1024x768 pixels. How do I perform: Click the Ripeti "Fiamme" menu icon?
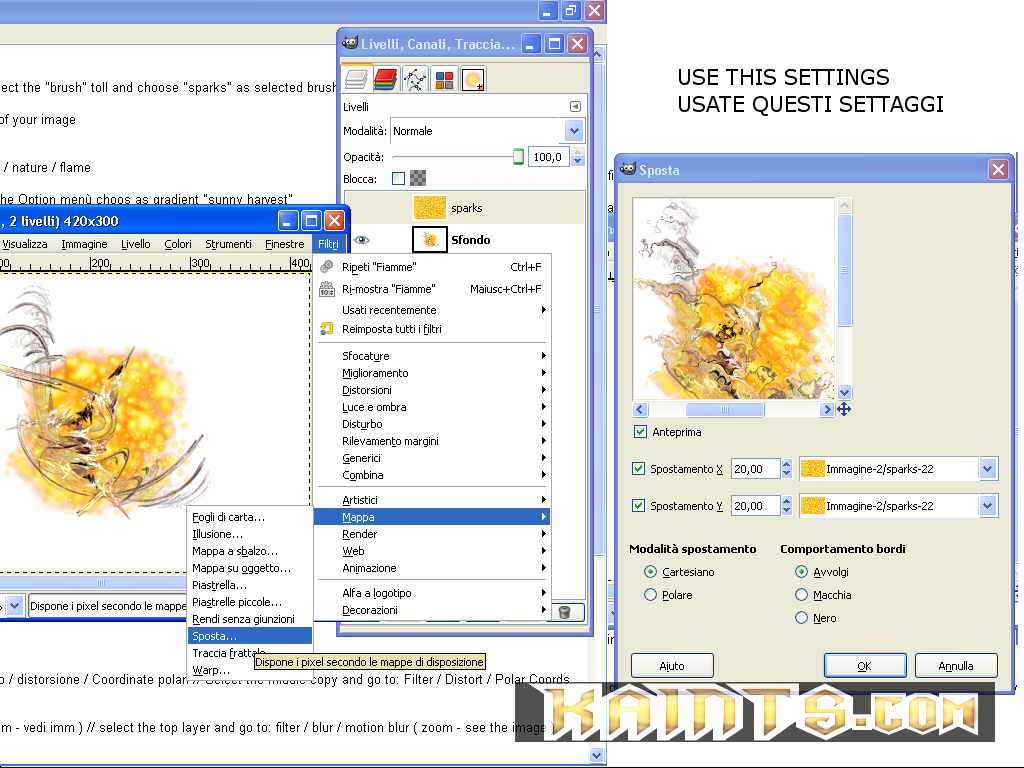tap(327, 266)
